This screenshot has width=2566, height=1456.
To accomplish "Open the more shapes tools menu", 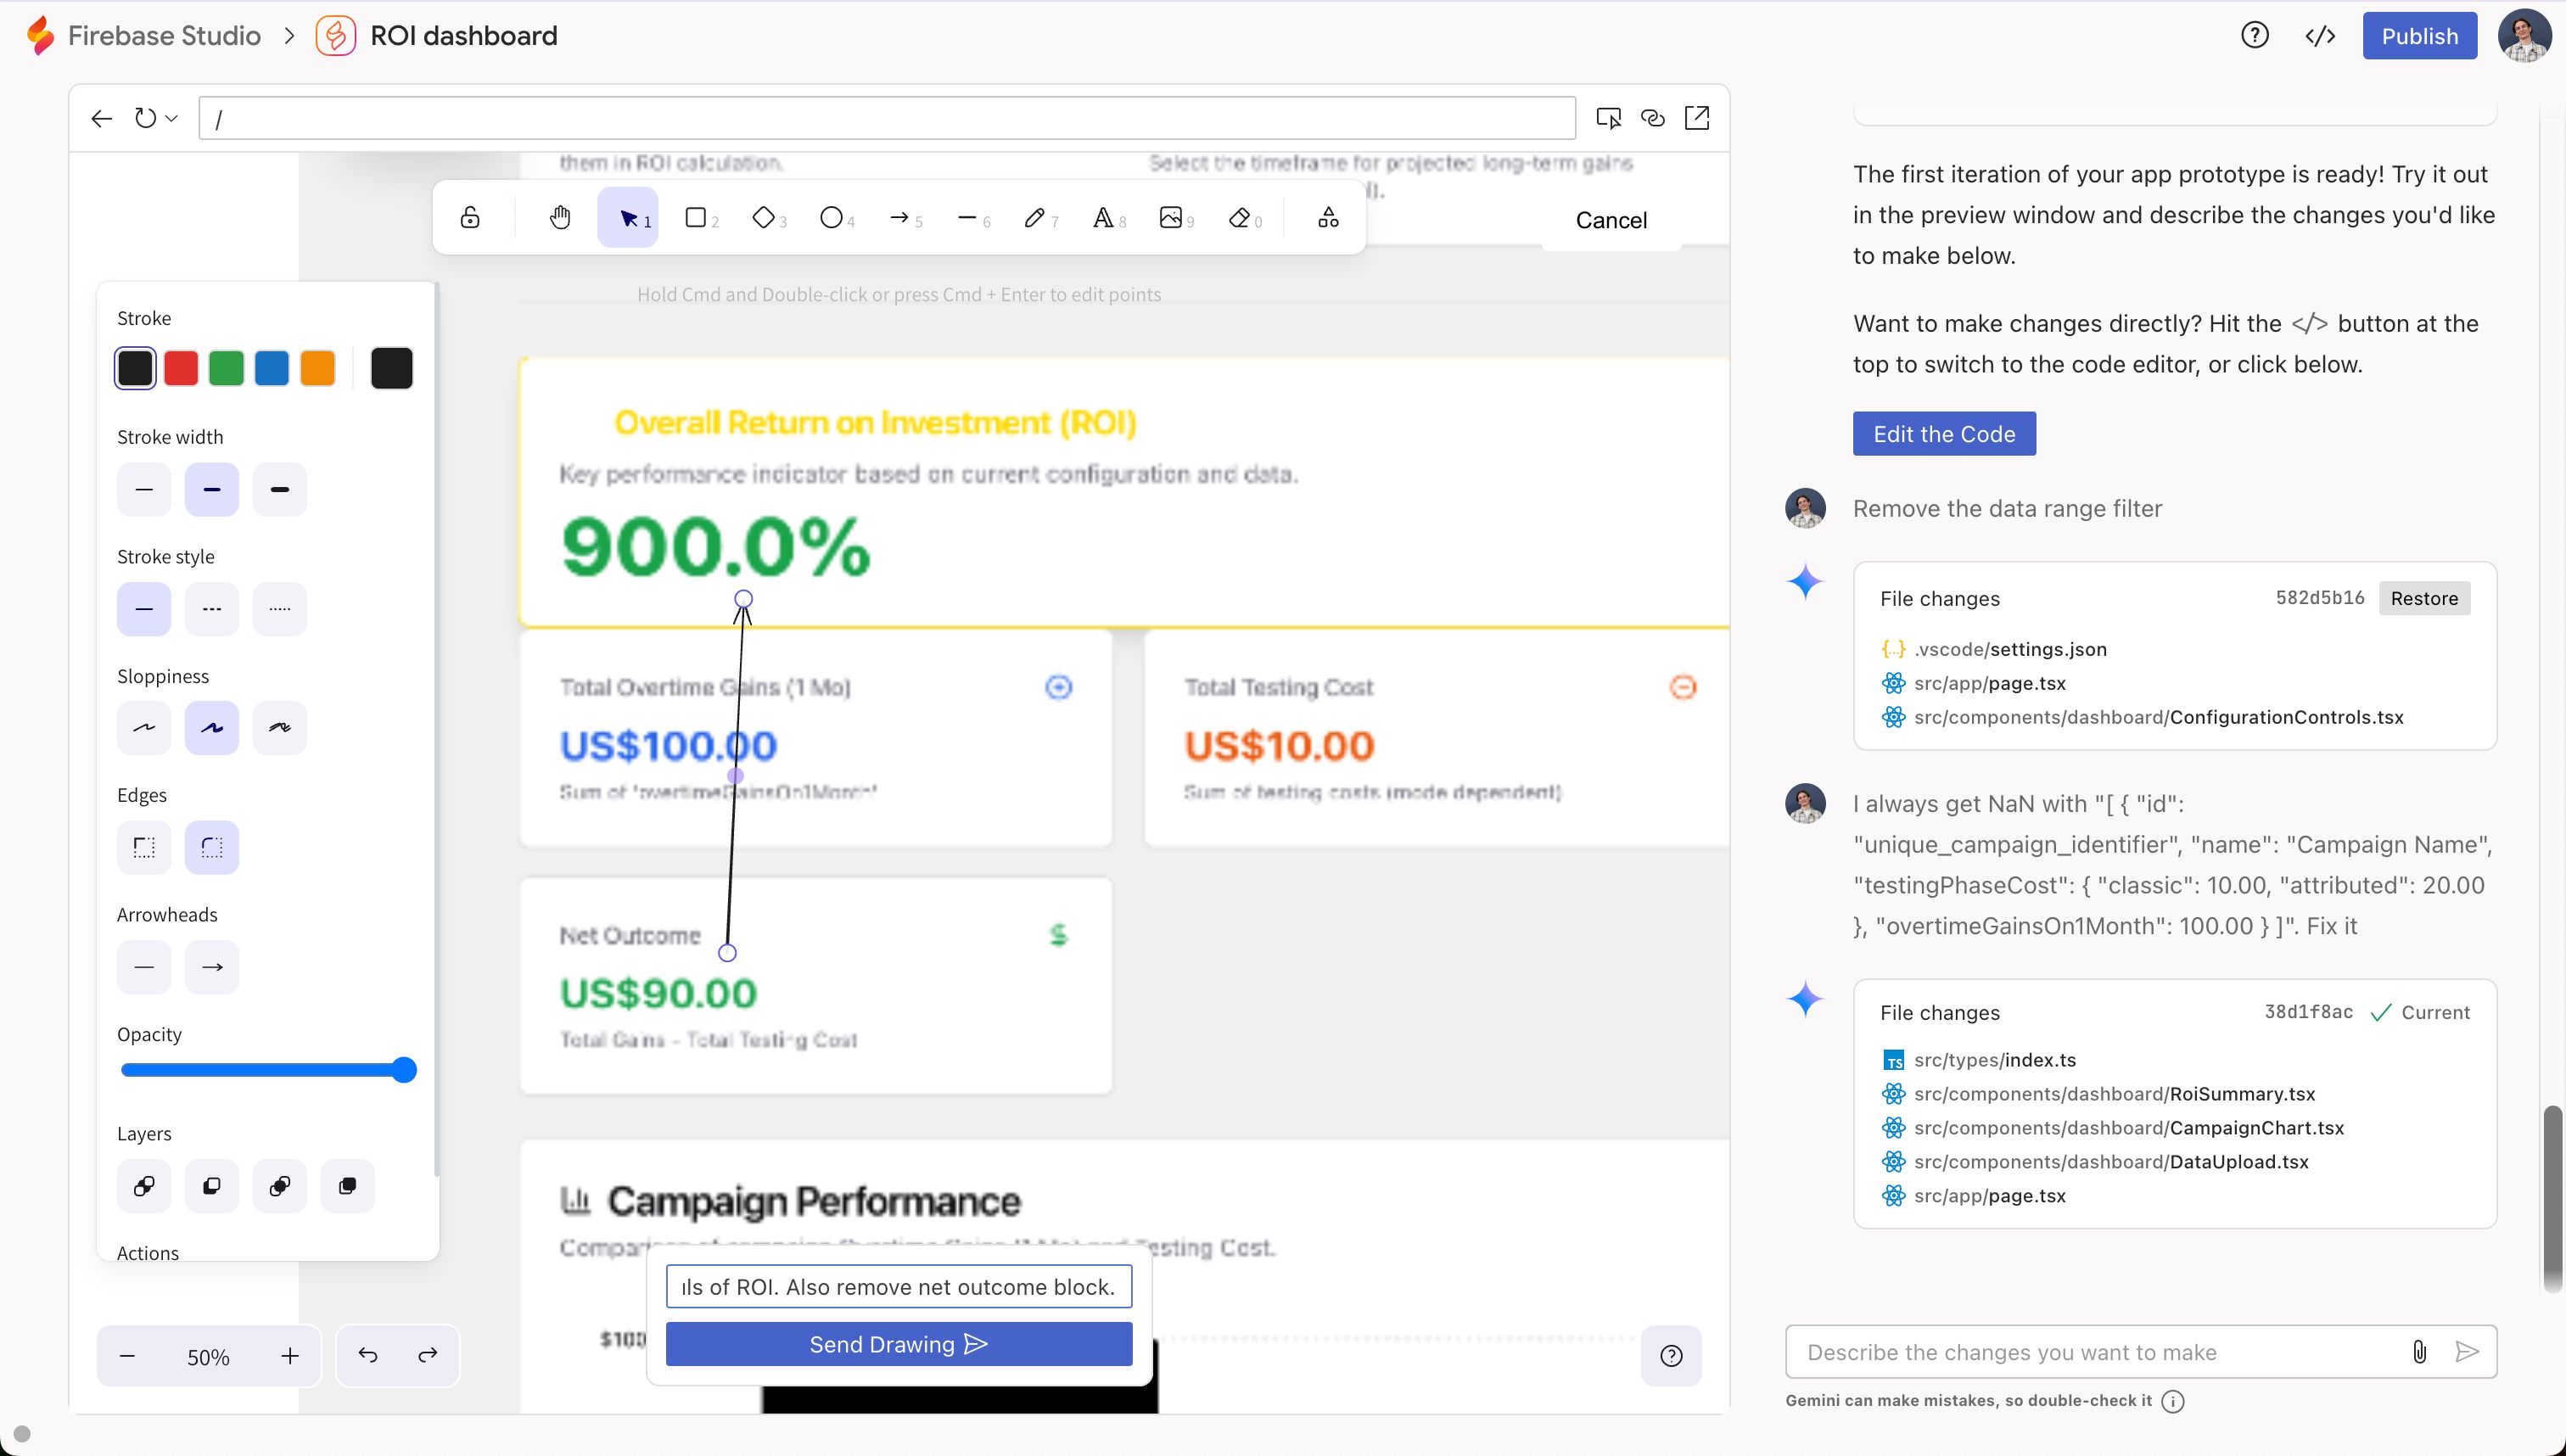I will point(1328,218).
